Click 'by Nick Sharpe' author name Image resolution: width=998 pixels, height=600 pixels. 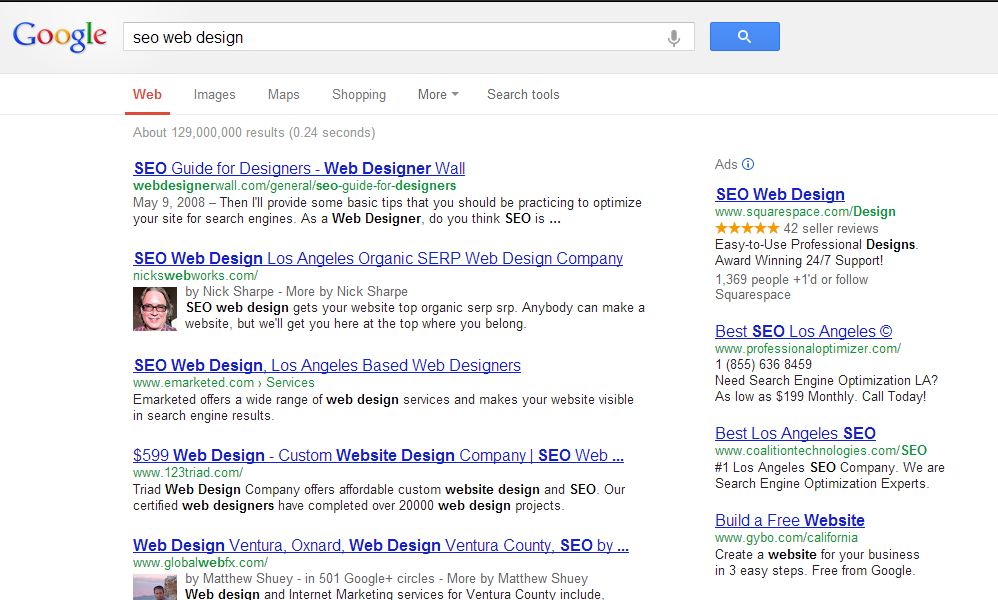[x=229, y=291]
